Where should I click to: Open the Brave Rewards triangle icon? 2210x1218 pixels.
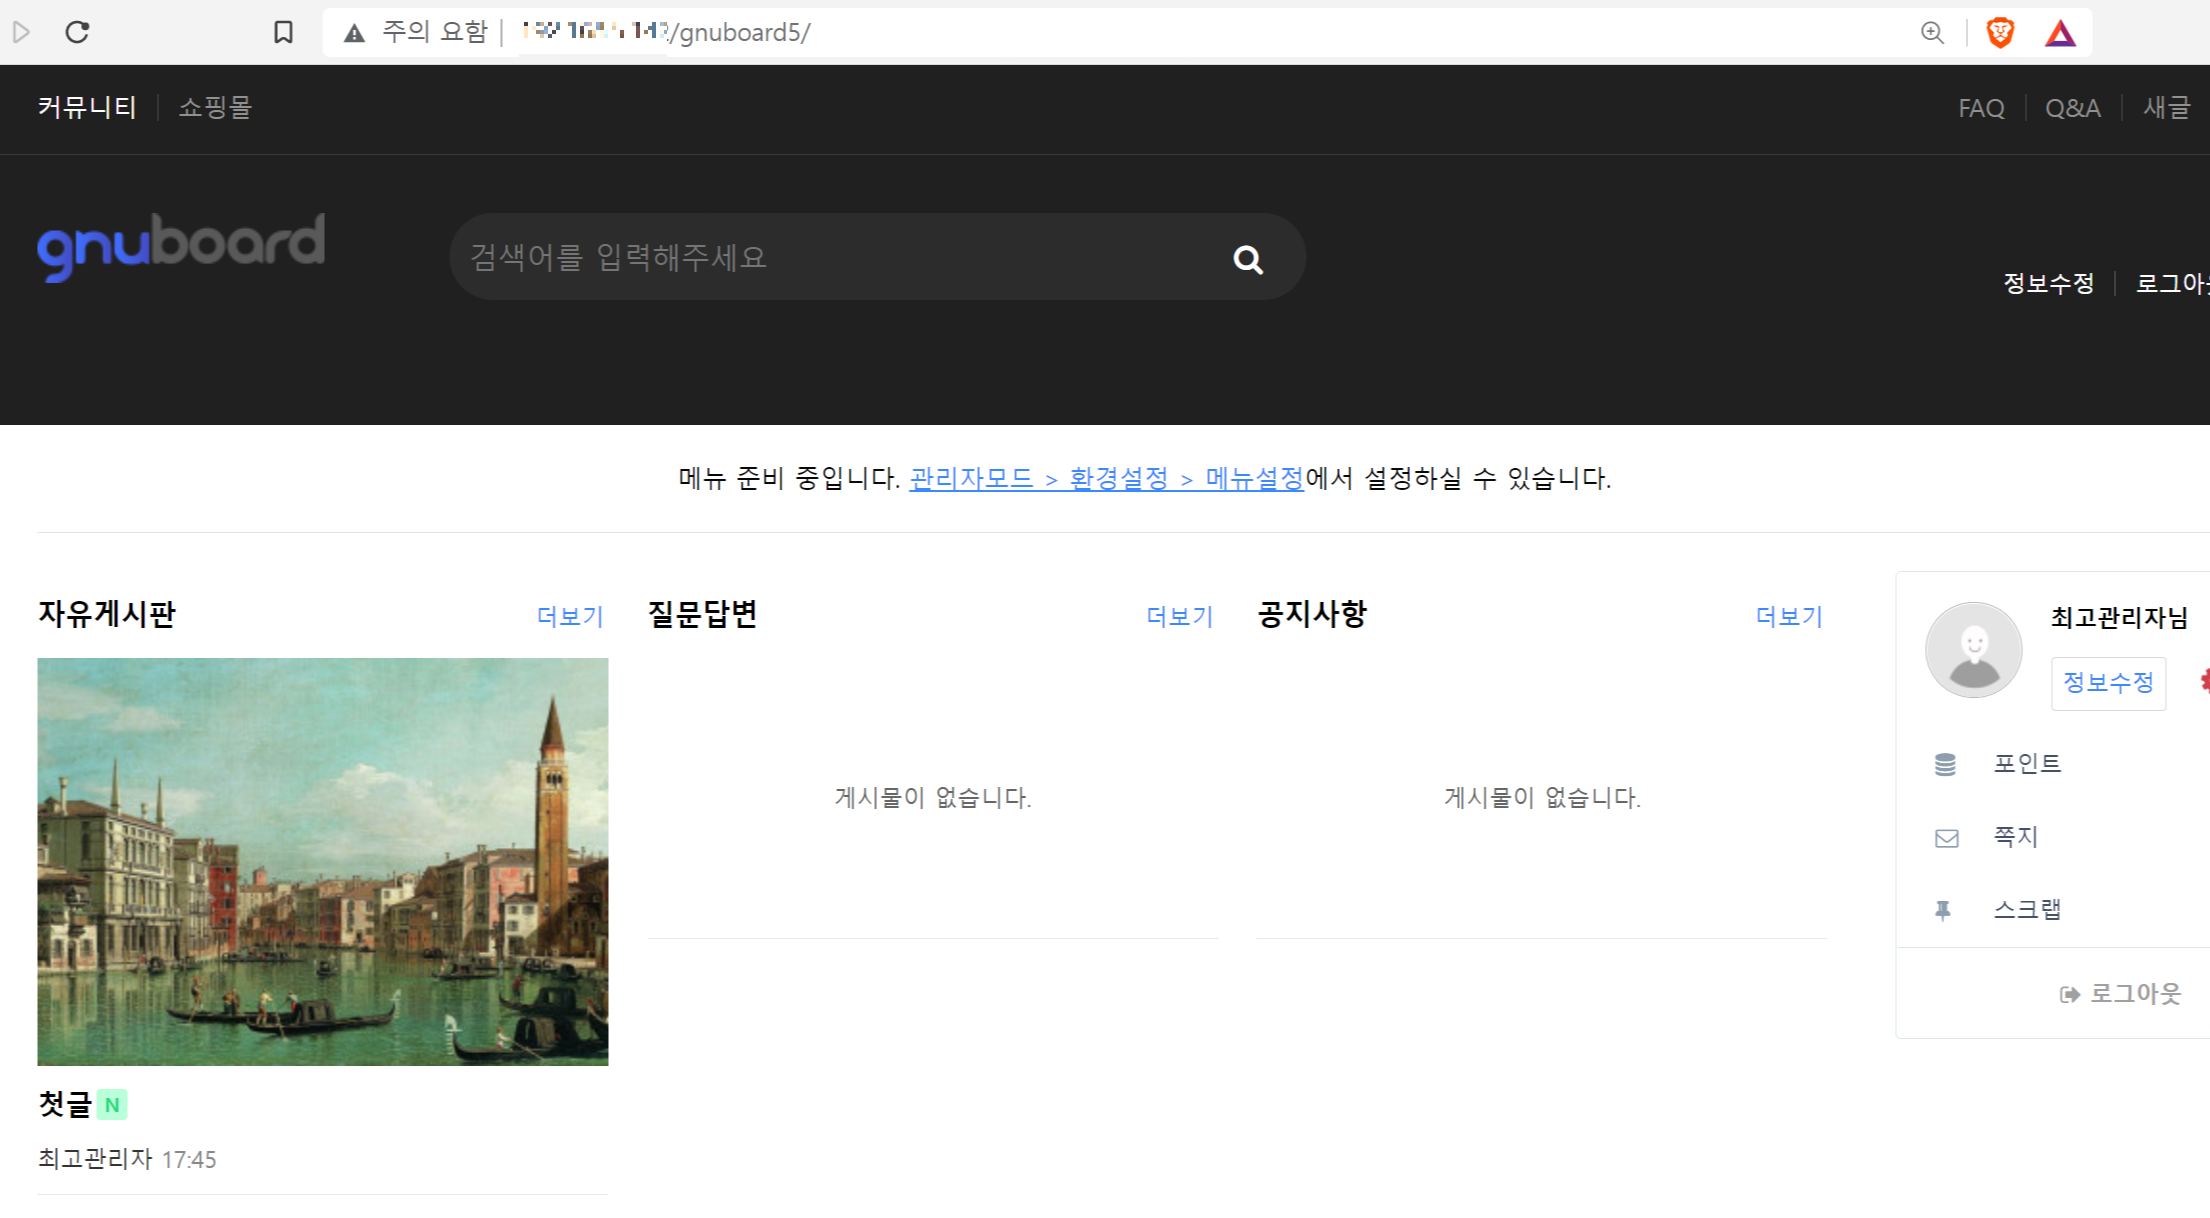(x=2060, y=34)
